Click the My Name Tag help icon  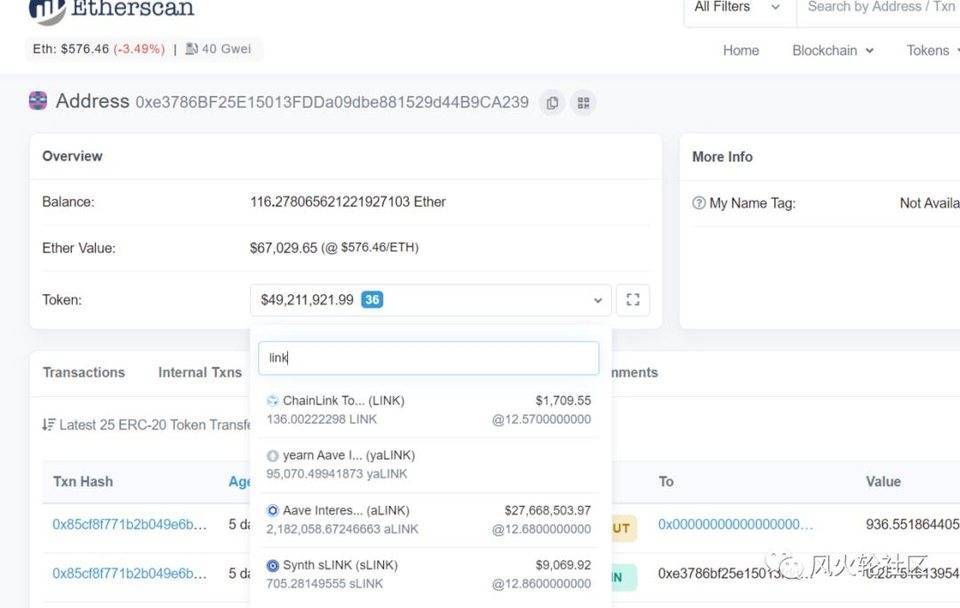(699, 203)
